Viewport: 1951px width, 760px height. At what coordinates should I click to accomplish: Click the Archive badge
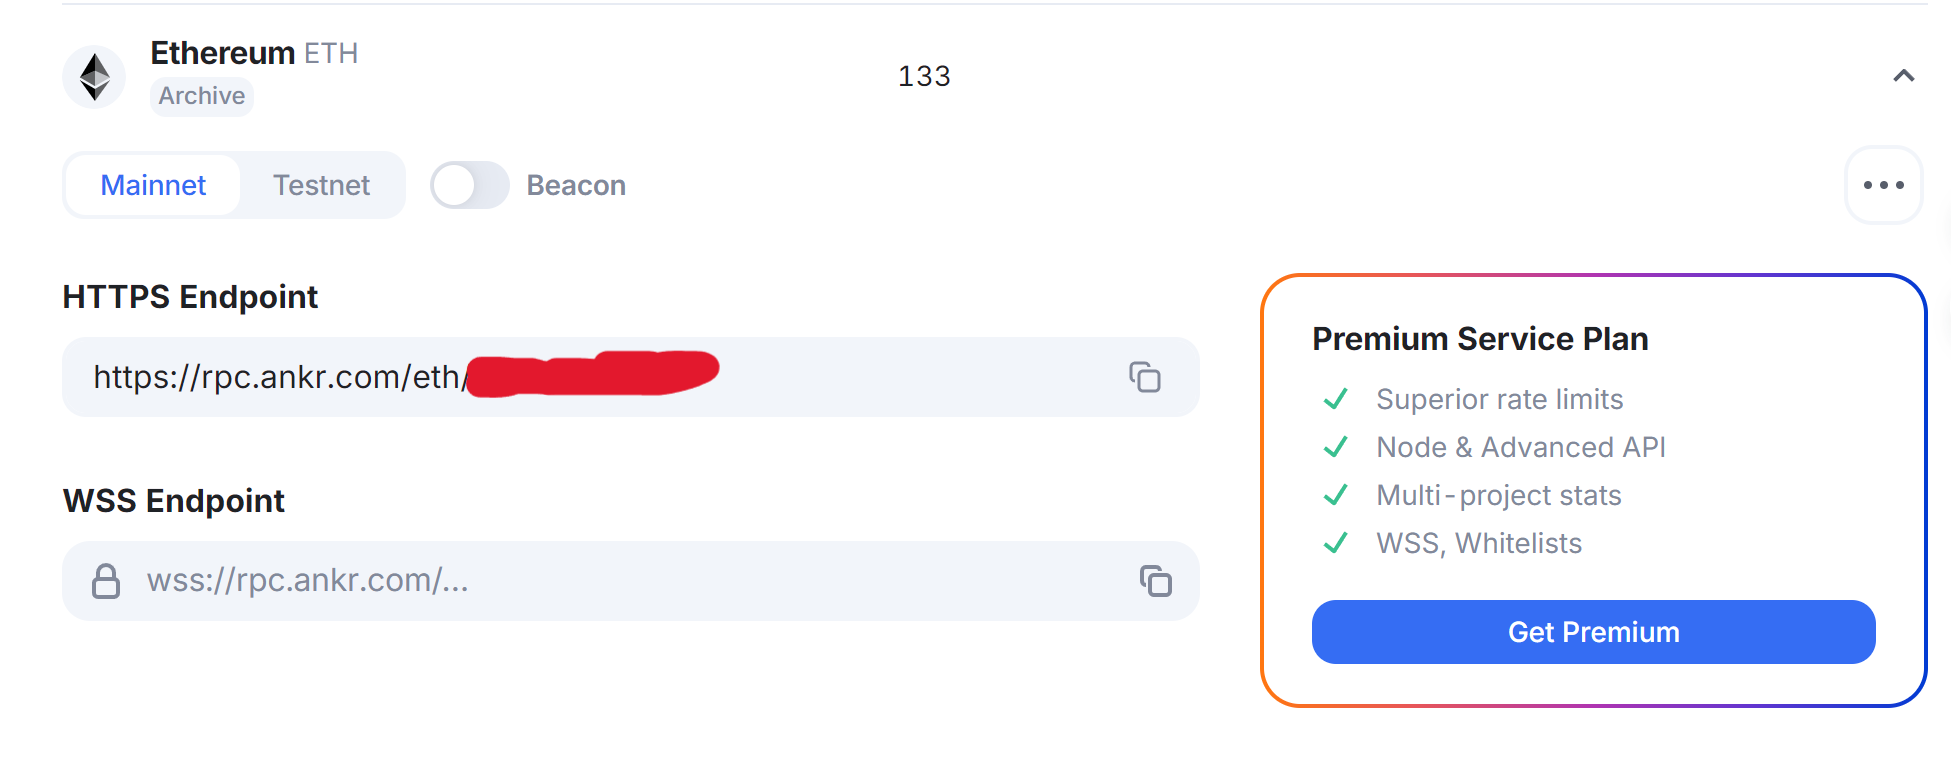(201, 96)
